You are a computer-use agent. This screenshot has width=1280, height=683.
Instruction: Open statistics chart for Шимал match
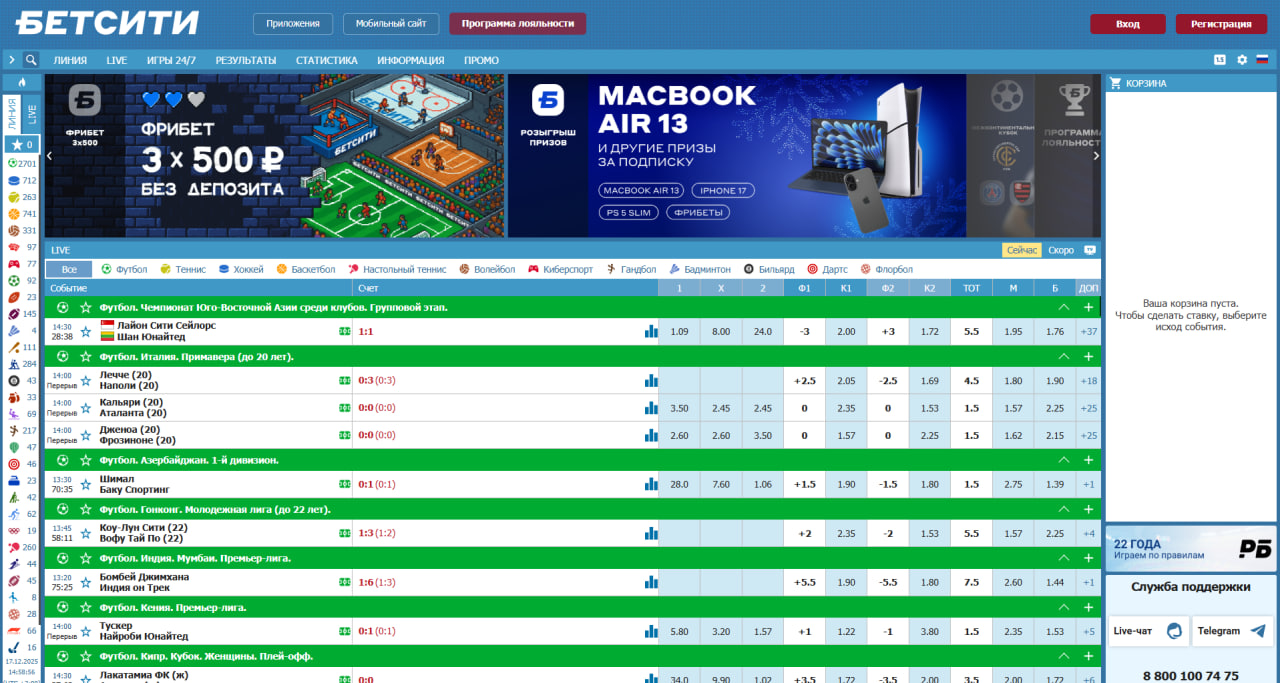(x=651, y=484)
